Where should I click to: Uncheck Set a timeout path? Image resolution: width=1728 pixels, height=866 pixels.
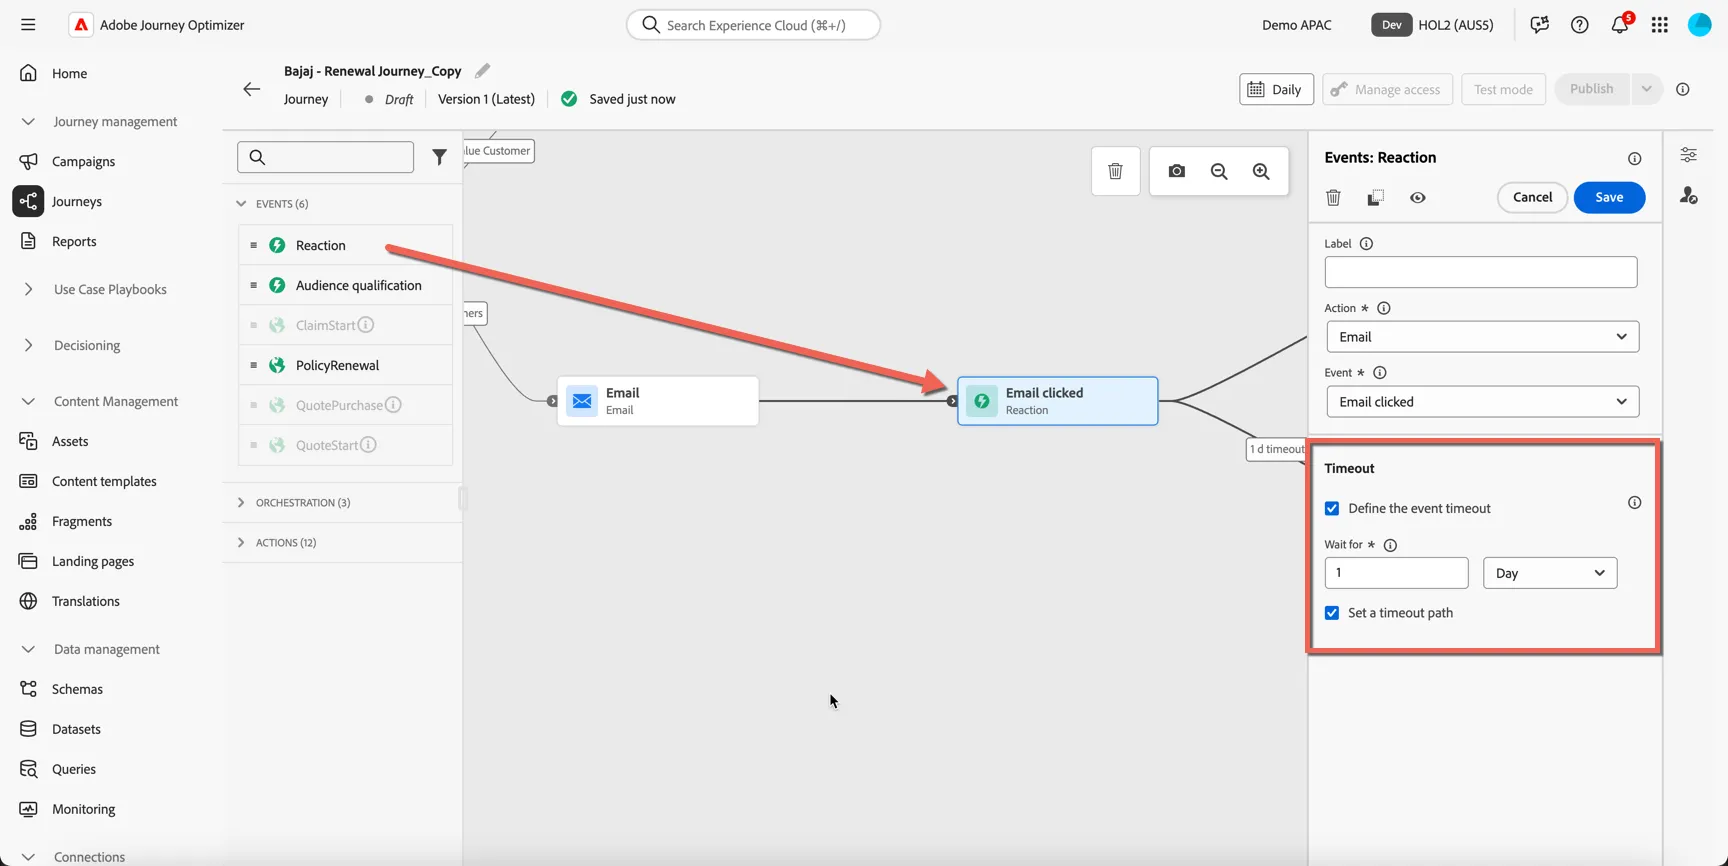click(x=1332, y=613)
